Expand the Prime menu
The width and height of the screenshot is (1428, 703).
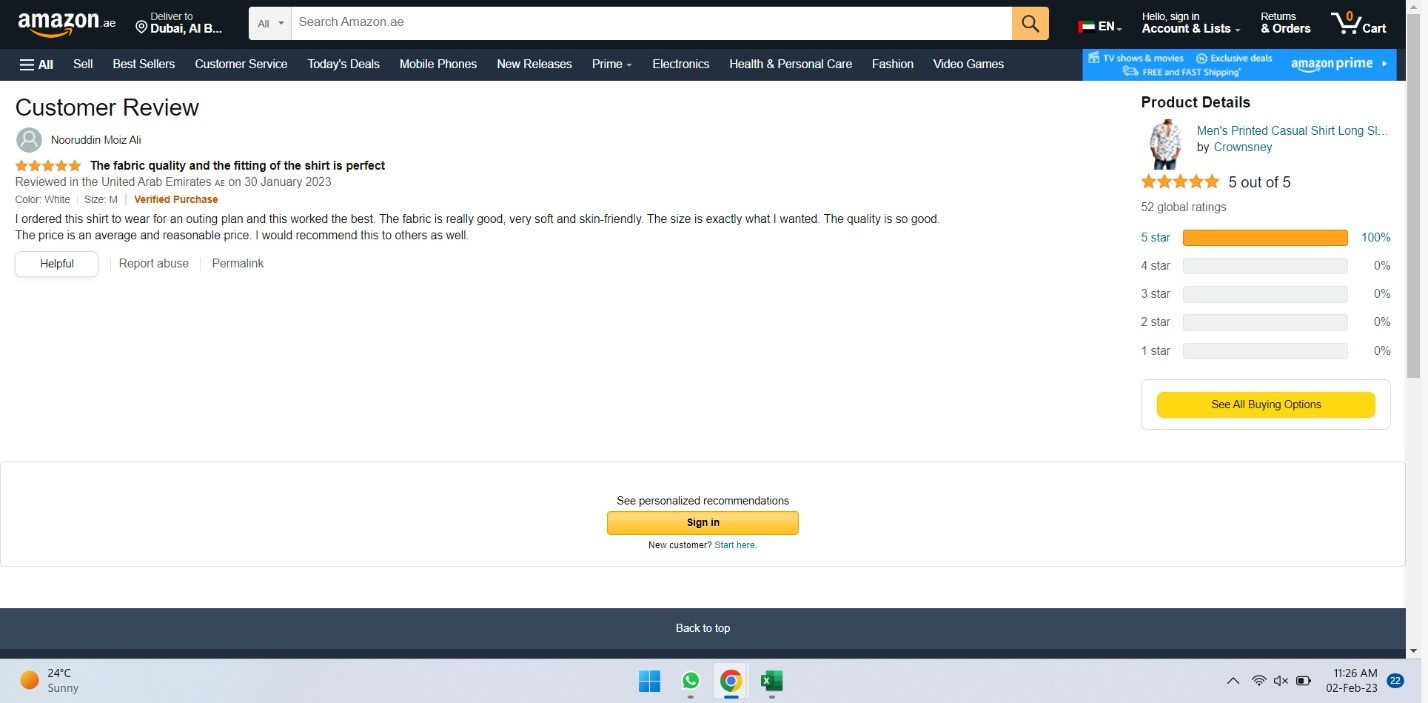[612, 64]
